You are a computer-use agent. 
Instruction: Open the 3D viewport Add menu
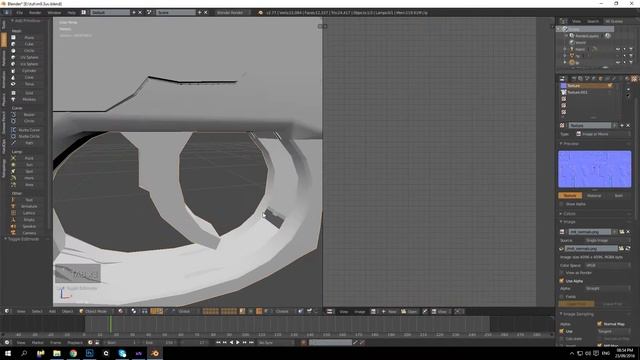(52, 311)
